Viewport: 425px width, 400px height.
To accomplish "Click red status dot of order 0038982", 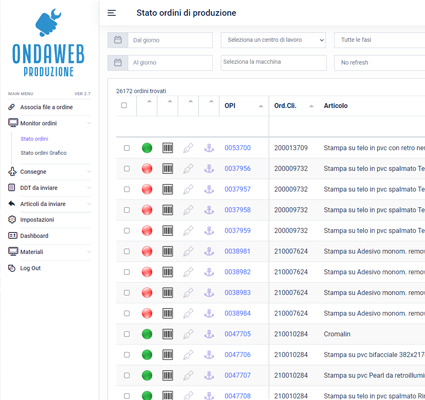I will (147, 272).
